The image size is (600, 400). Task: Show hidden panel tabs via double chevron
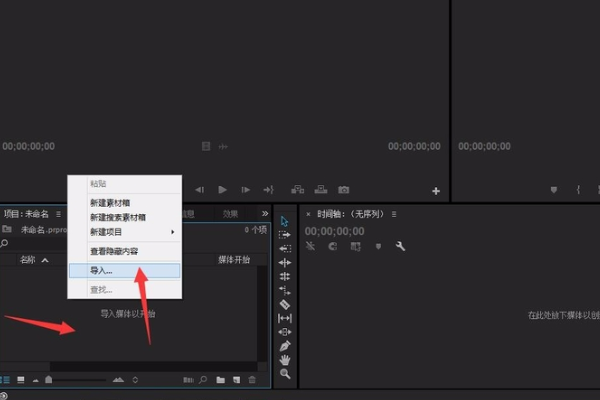click(x=265, y=214)
